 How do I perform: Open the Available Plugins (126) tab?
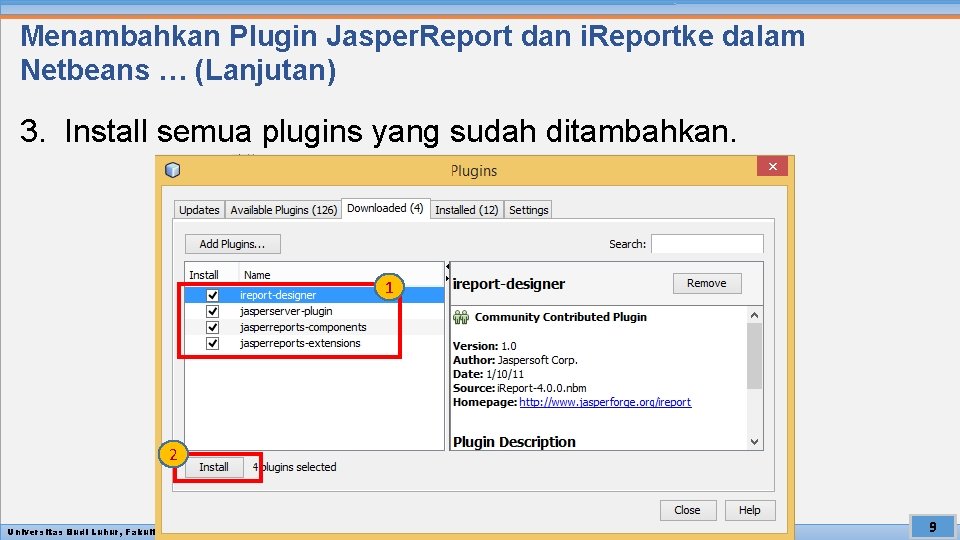283,209
